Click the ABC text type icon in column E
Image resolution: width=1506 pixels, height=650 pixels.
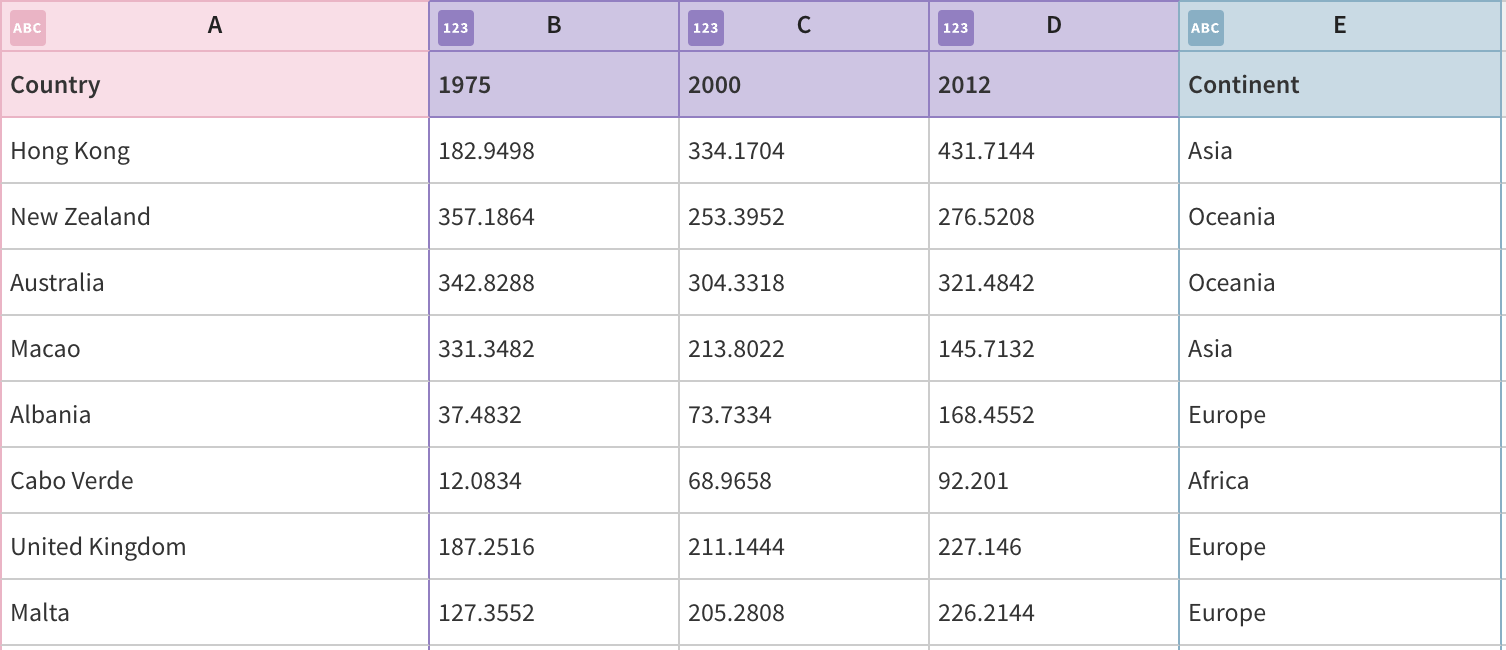coord(1205,28)
